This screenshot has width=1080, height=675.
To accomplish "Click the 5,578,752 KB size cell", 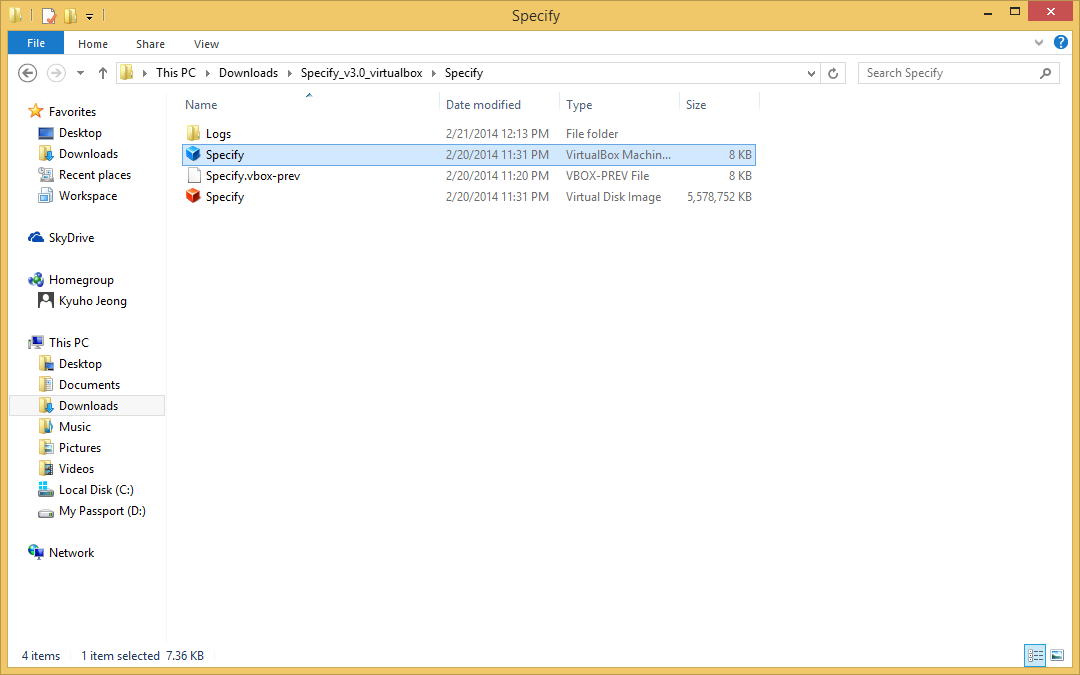I will click(x=719, y=197).
